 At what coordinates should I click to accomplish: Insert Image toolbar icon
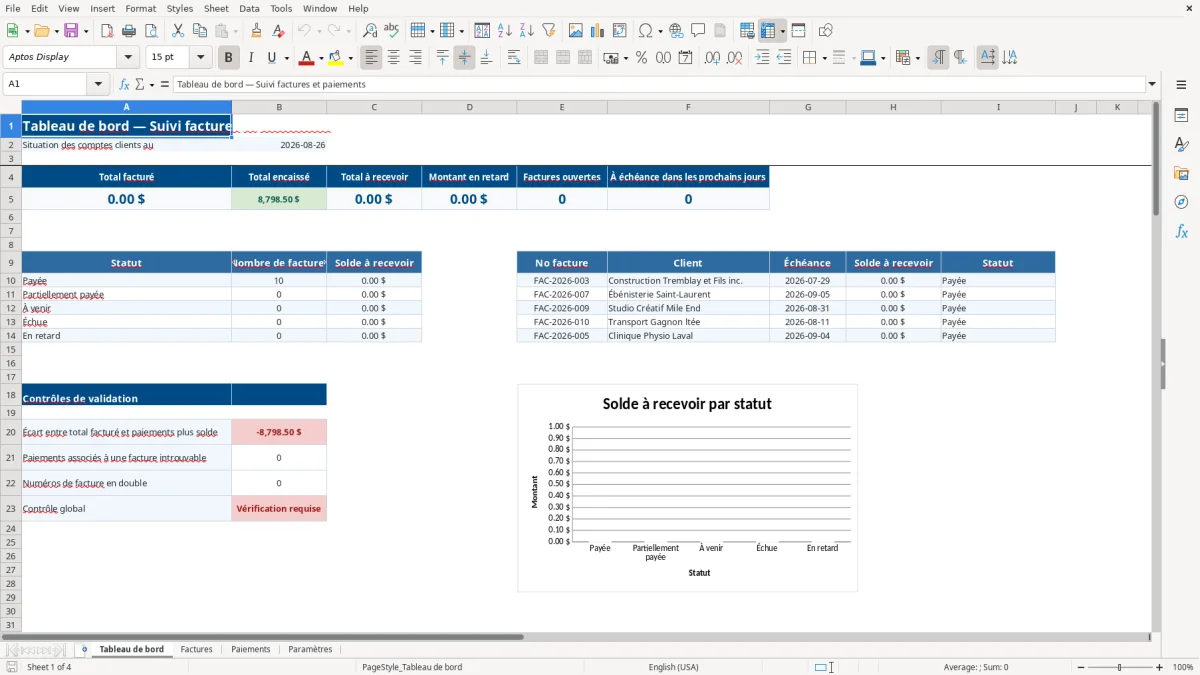tap(576, 31)
